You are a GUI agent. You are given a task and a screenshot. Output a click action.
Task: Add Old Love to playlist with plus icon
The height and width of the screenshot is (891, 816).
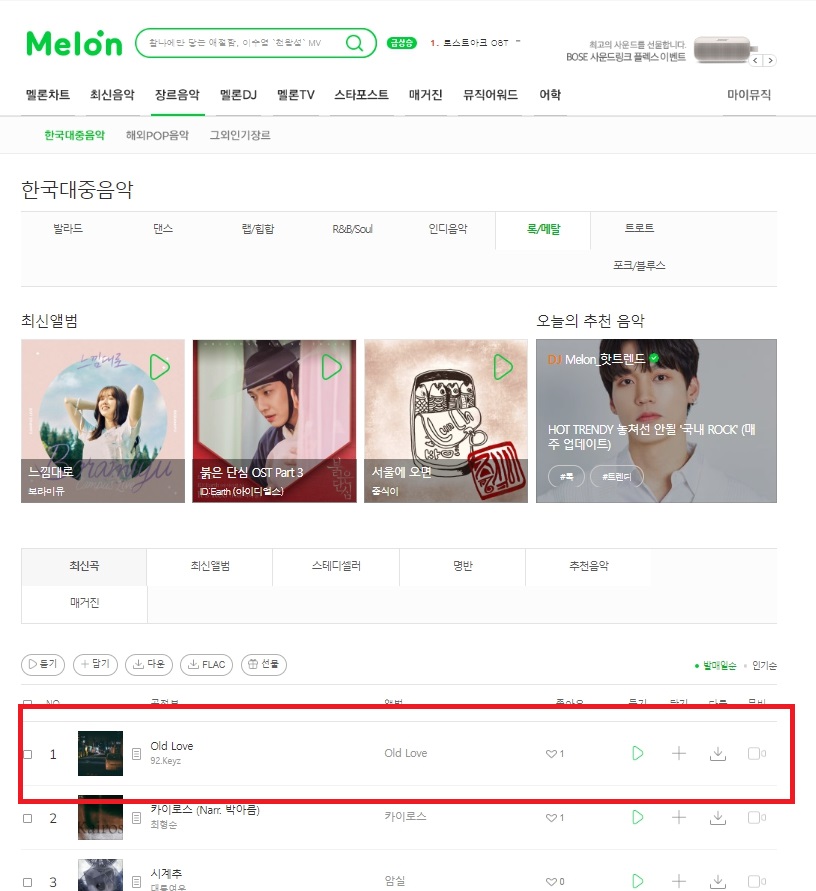pyautogui.click(x=678, y=753)
